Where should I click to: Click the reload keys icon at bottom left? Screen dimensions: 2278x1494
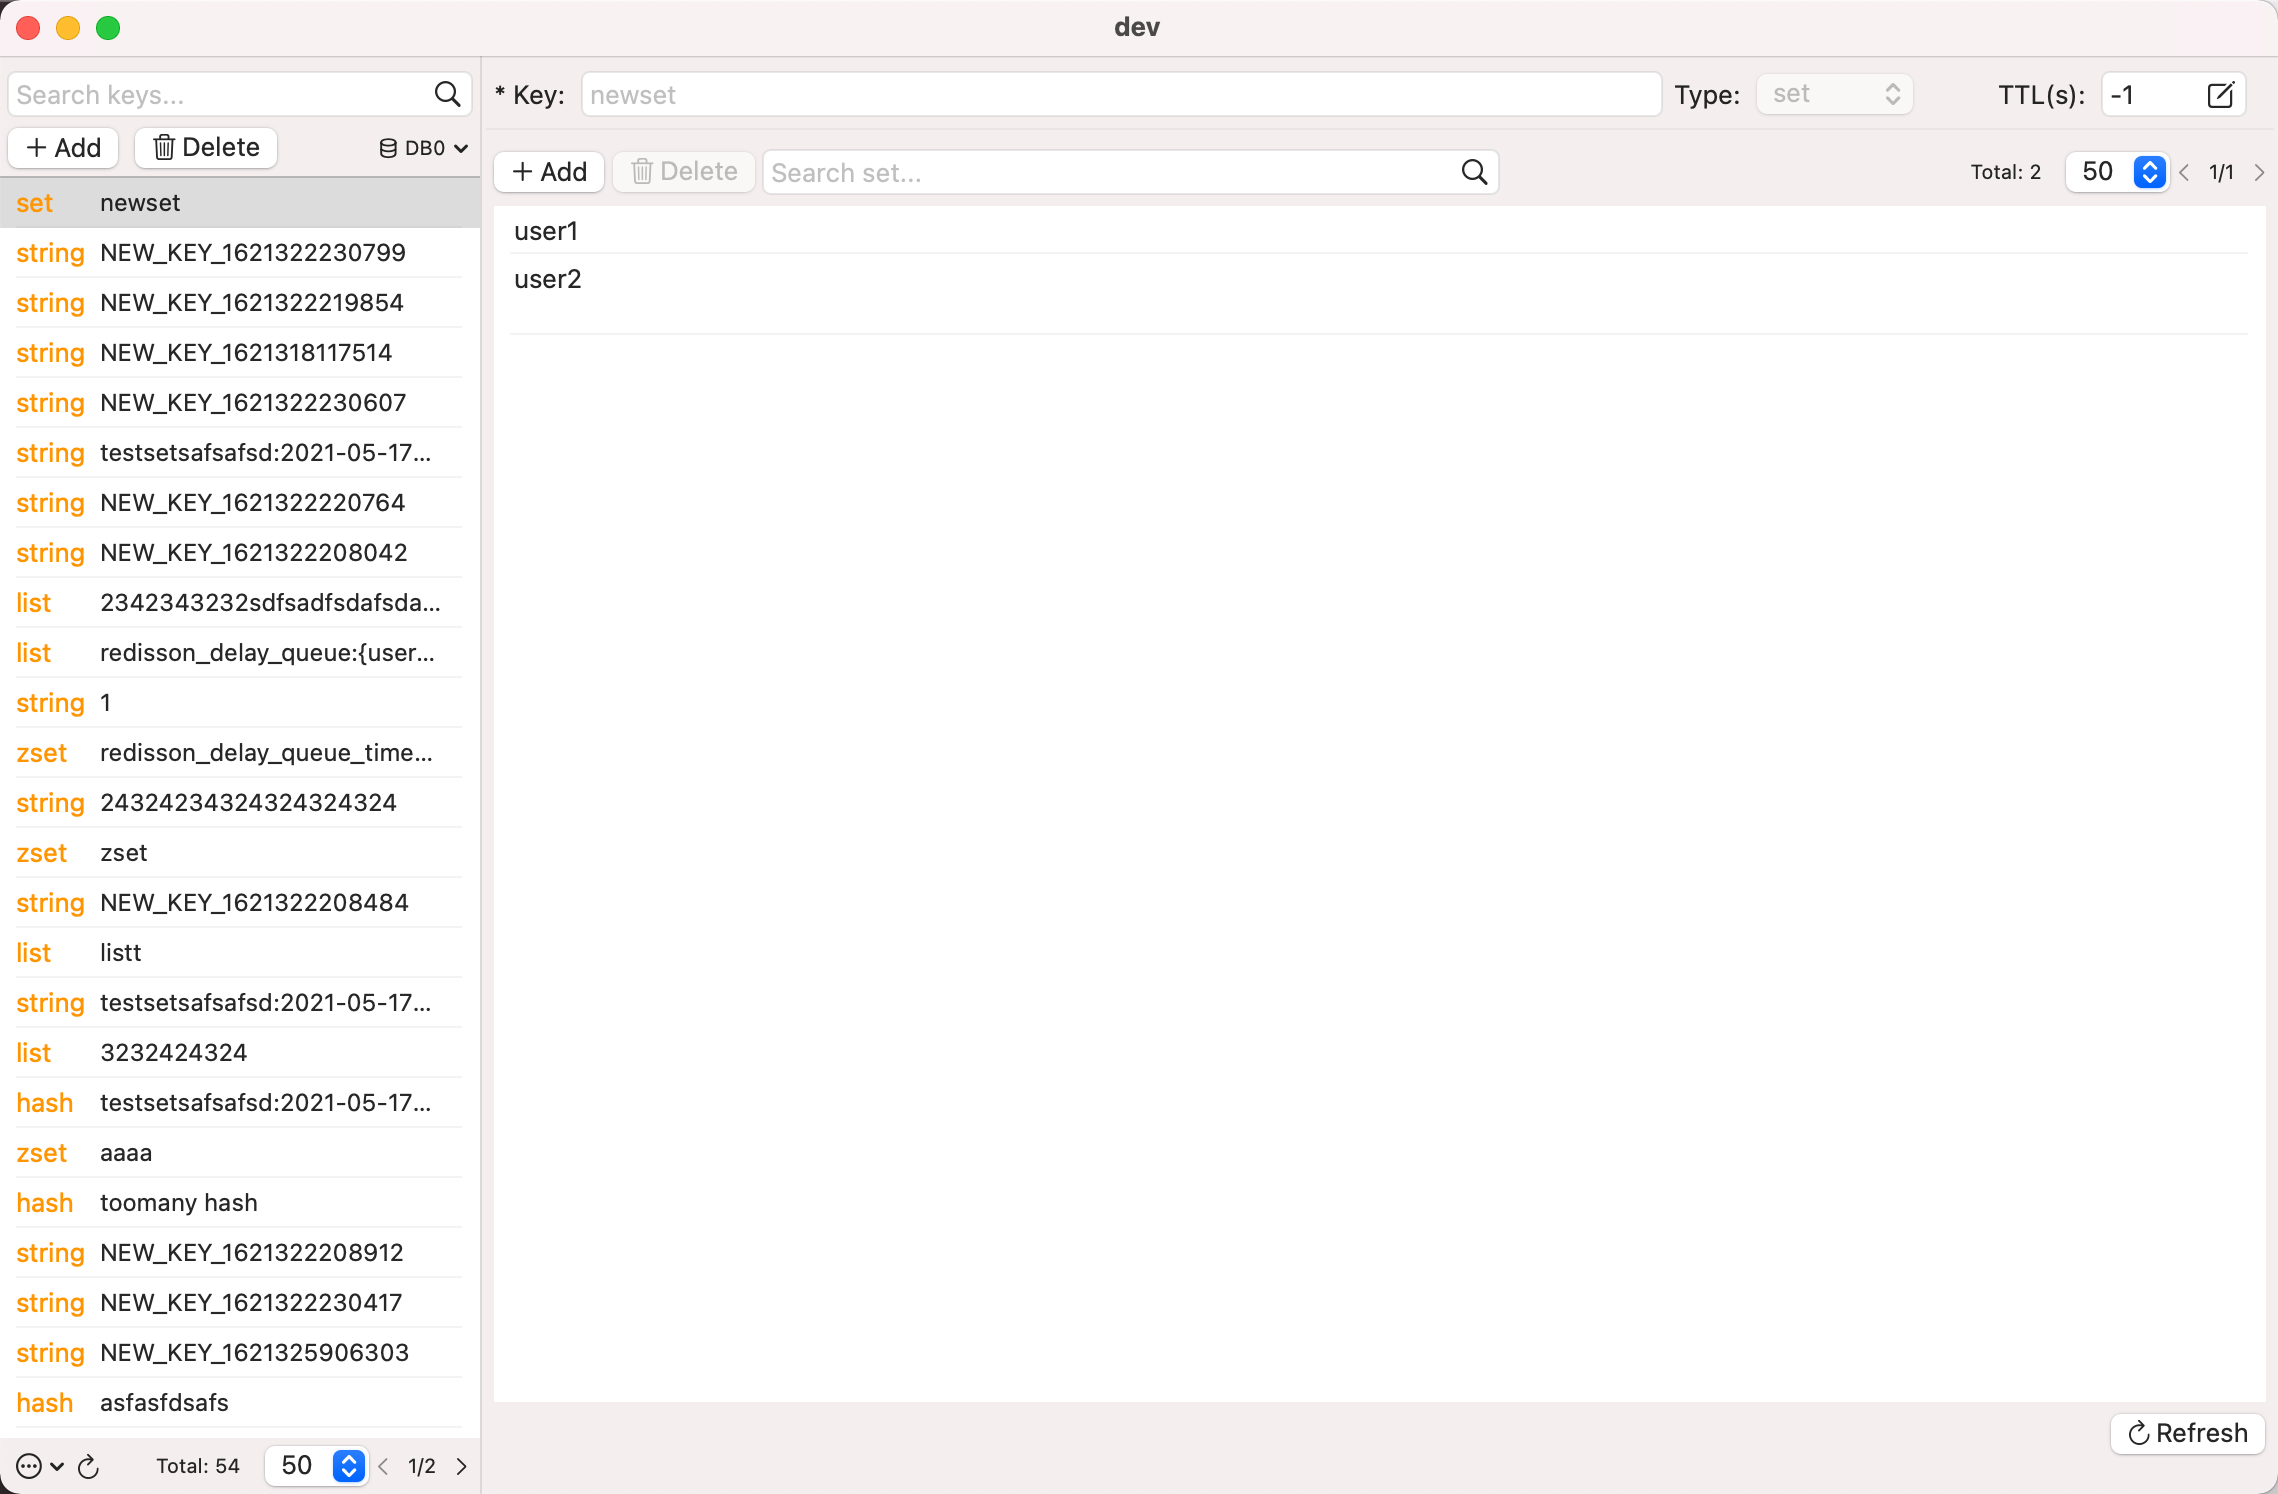(x=88, y=1466)
